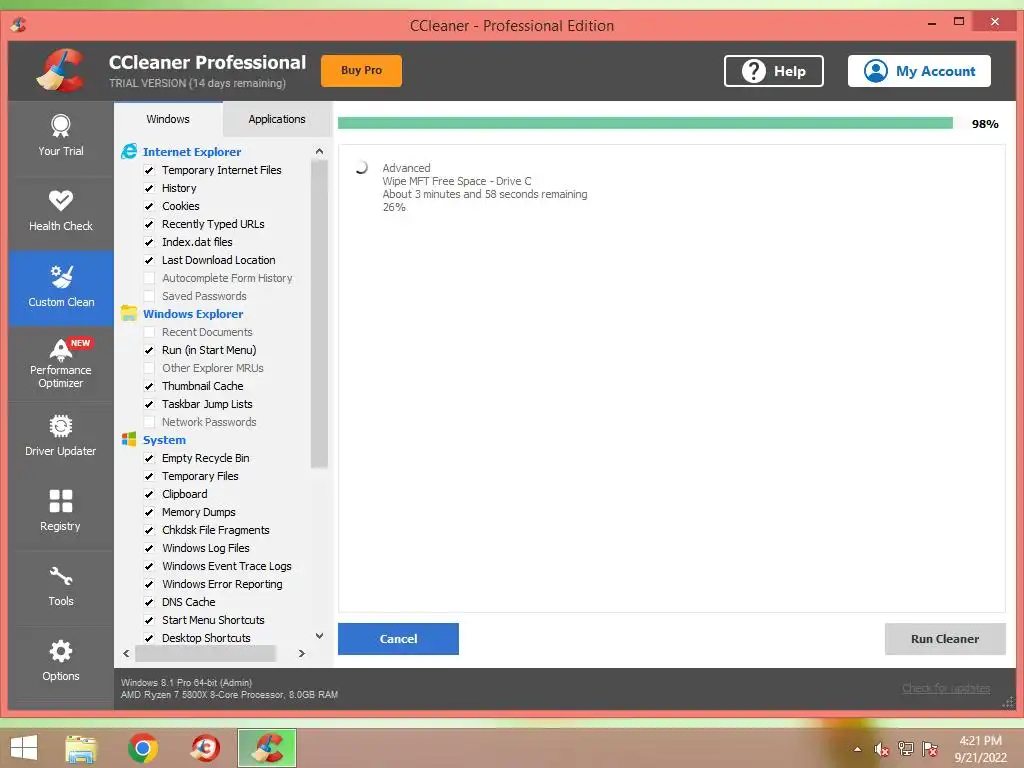Toggle the Thumbnail Cache checkbox
Image resolution: width=1024 pixels, height=768 pixels.
149,386
